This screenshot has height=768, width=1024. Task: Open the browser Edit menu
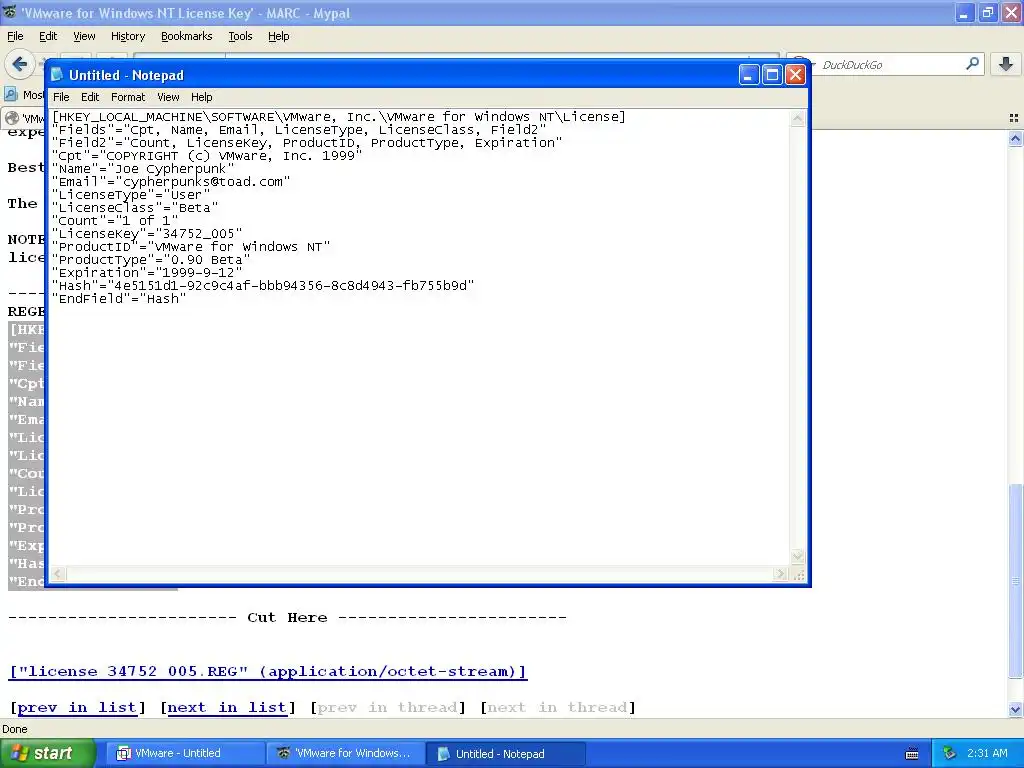coord(48,36)
